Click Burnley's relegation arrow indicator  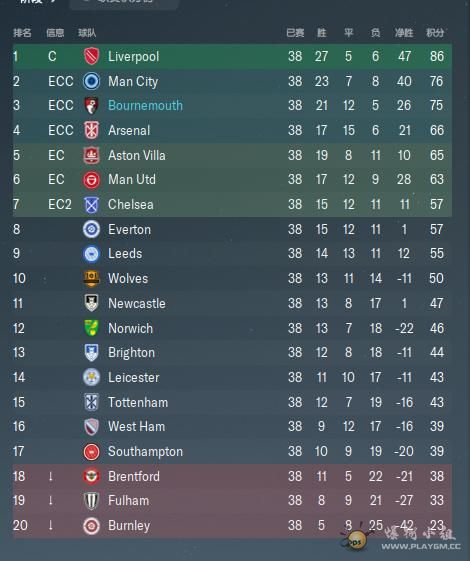coord(50,525)
